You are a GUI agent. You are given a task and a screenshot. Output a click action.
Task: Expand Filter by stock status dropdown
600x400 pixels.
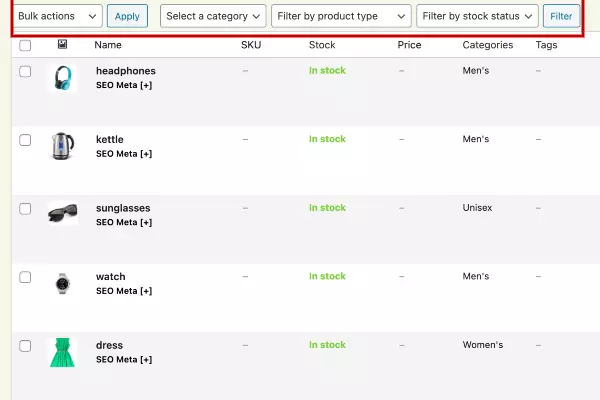point(477,16)
